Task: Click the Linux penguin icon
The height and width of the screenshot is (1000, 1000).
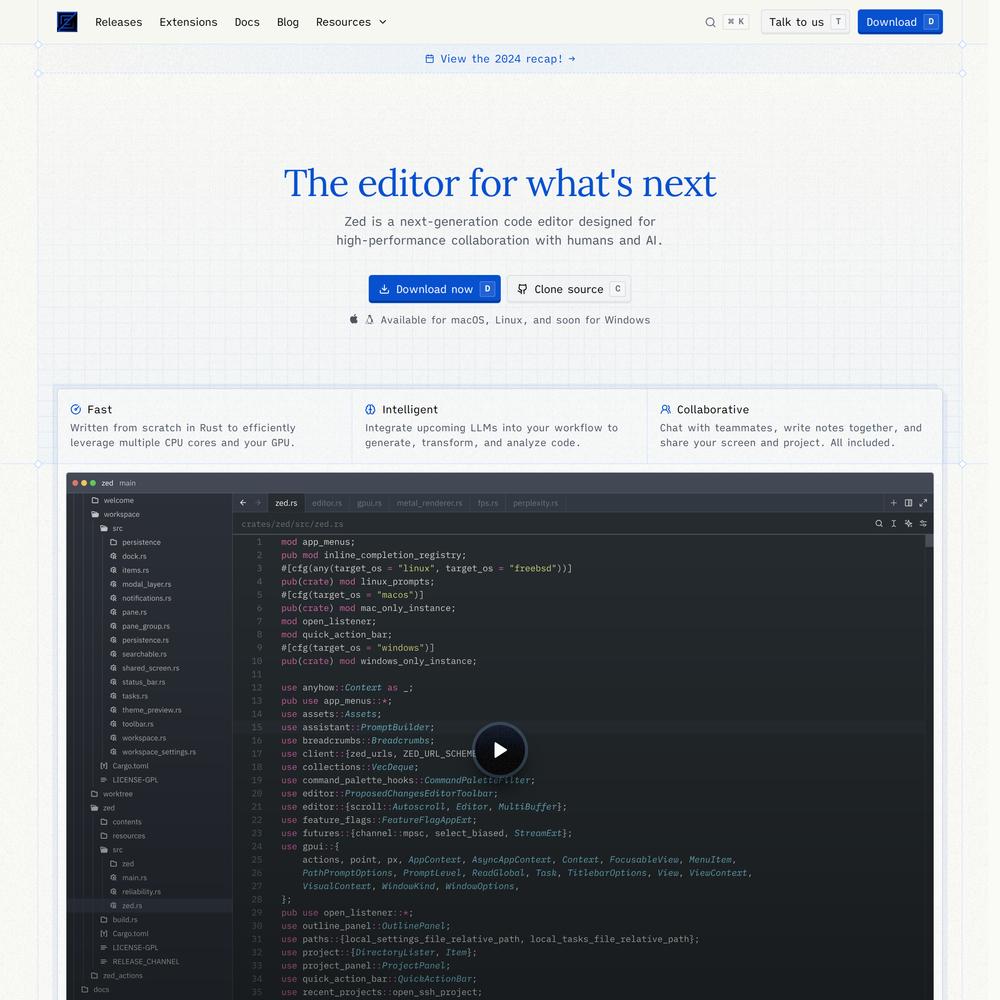Action: click(369, 320)
